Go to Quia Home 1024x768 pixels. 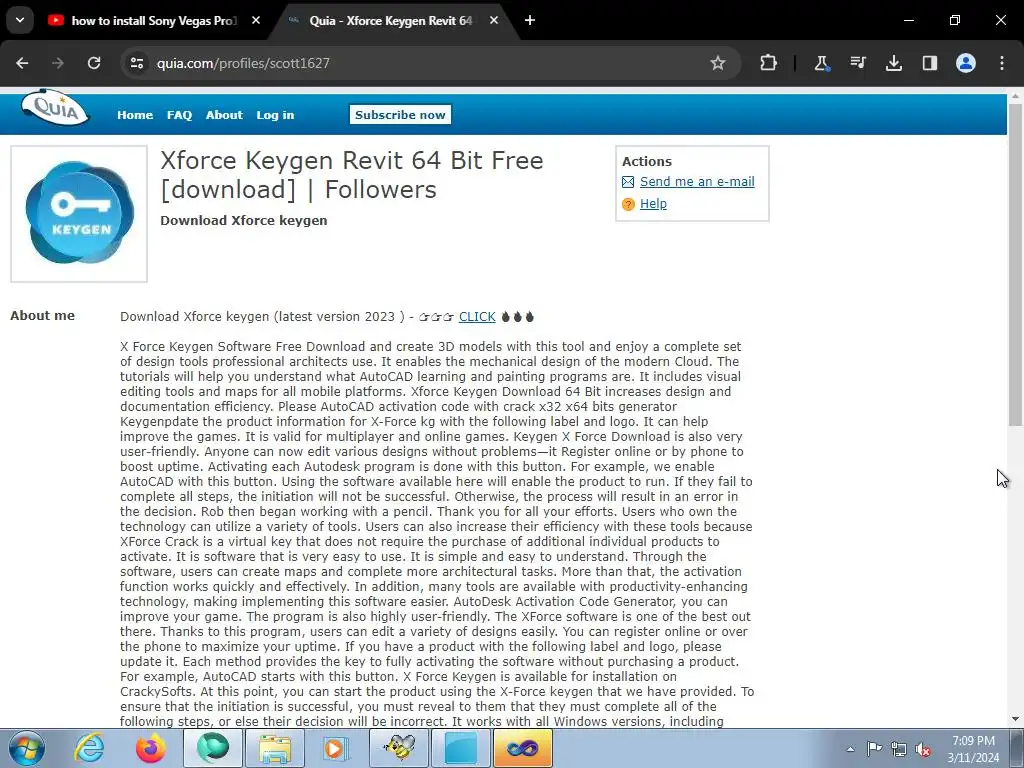click(x=135, y=115)
